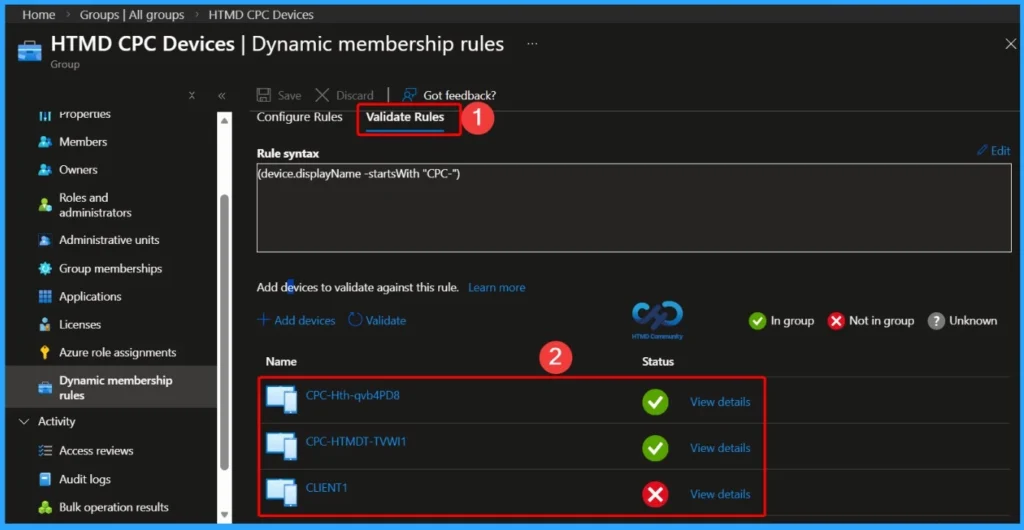Go to Home breadcrumb

pos(39,14)
